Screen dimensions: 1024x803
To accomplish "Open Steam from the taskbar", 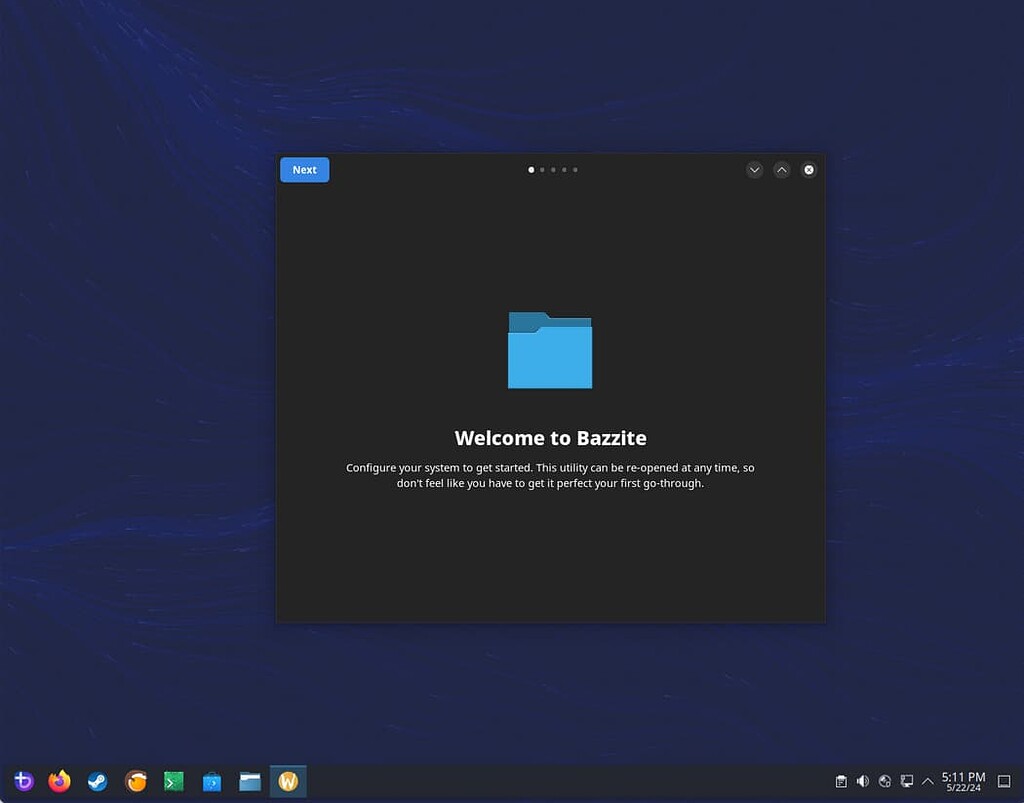I will click(97, 781).
